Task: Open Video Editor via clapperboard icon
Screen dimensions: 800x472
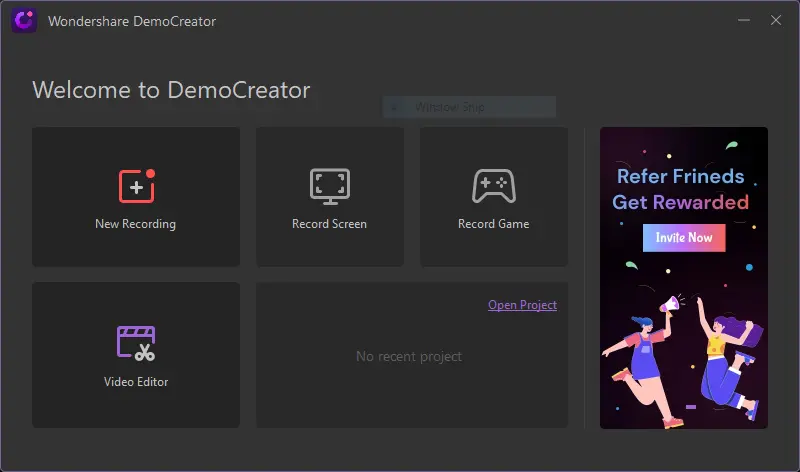Action: point(136,343)
